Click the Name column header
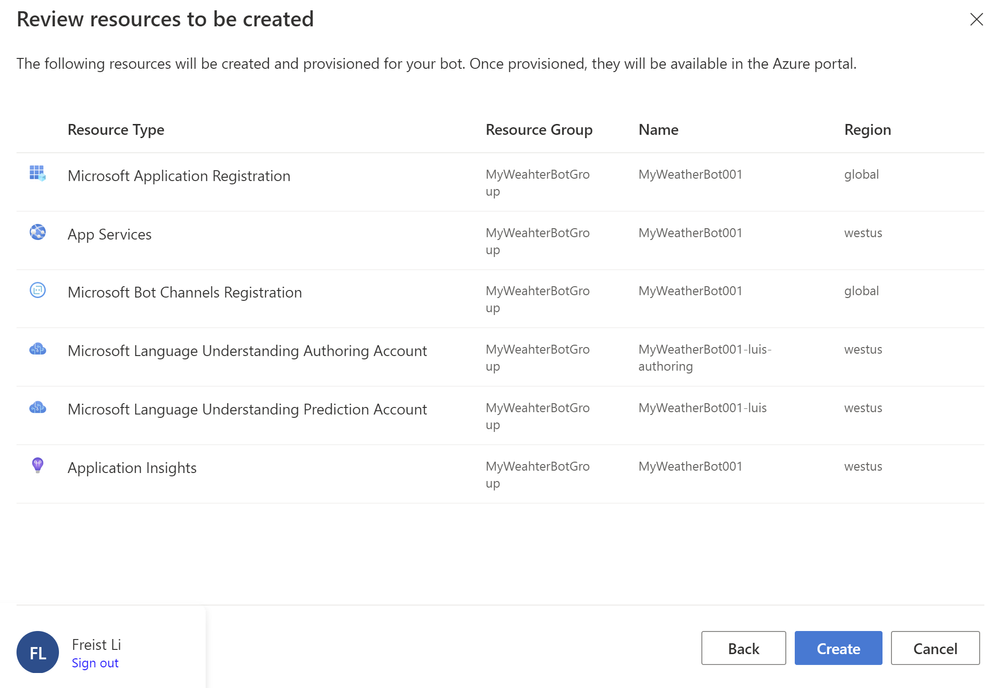This screenshot has width=999, height=688. [658, 130]
